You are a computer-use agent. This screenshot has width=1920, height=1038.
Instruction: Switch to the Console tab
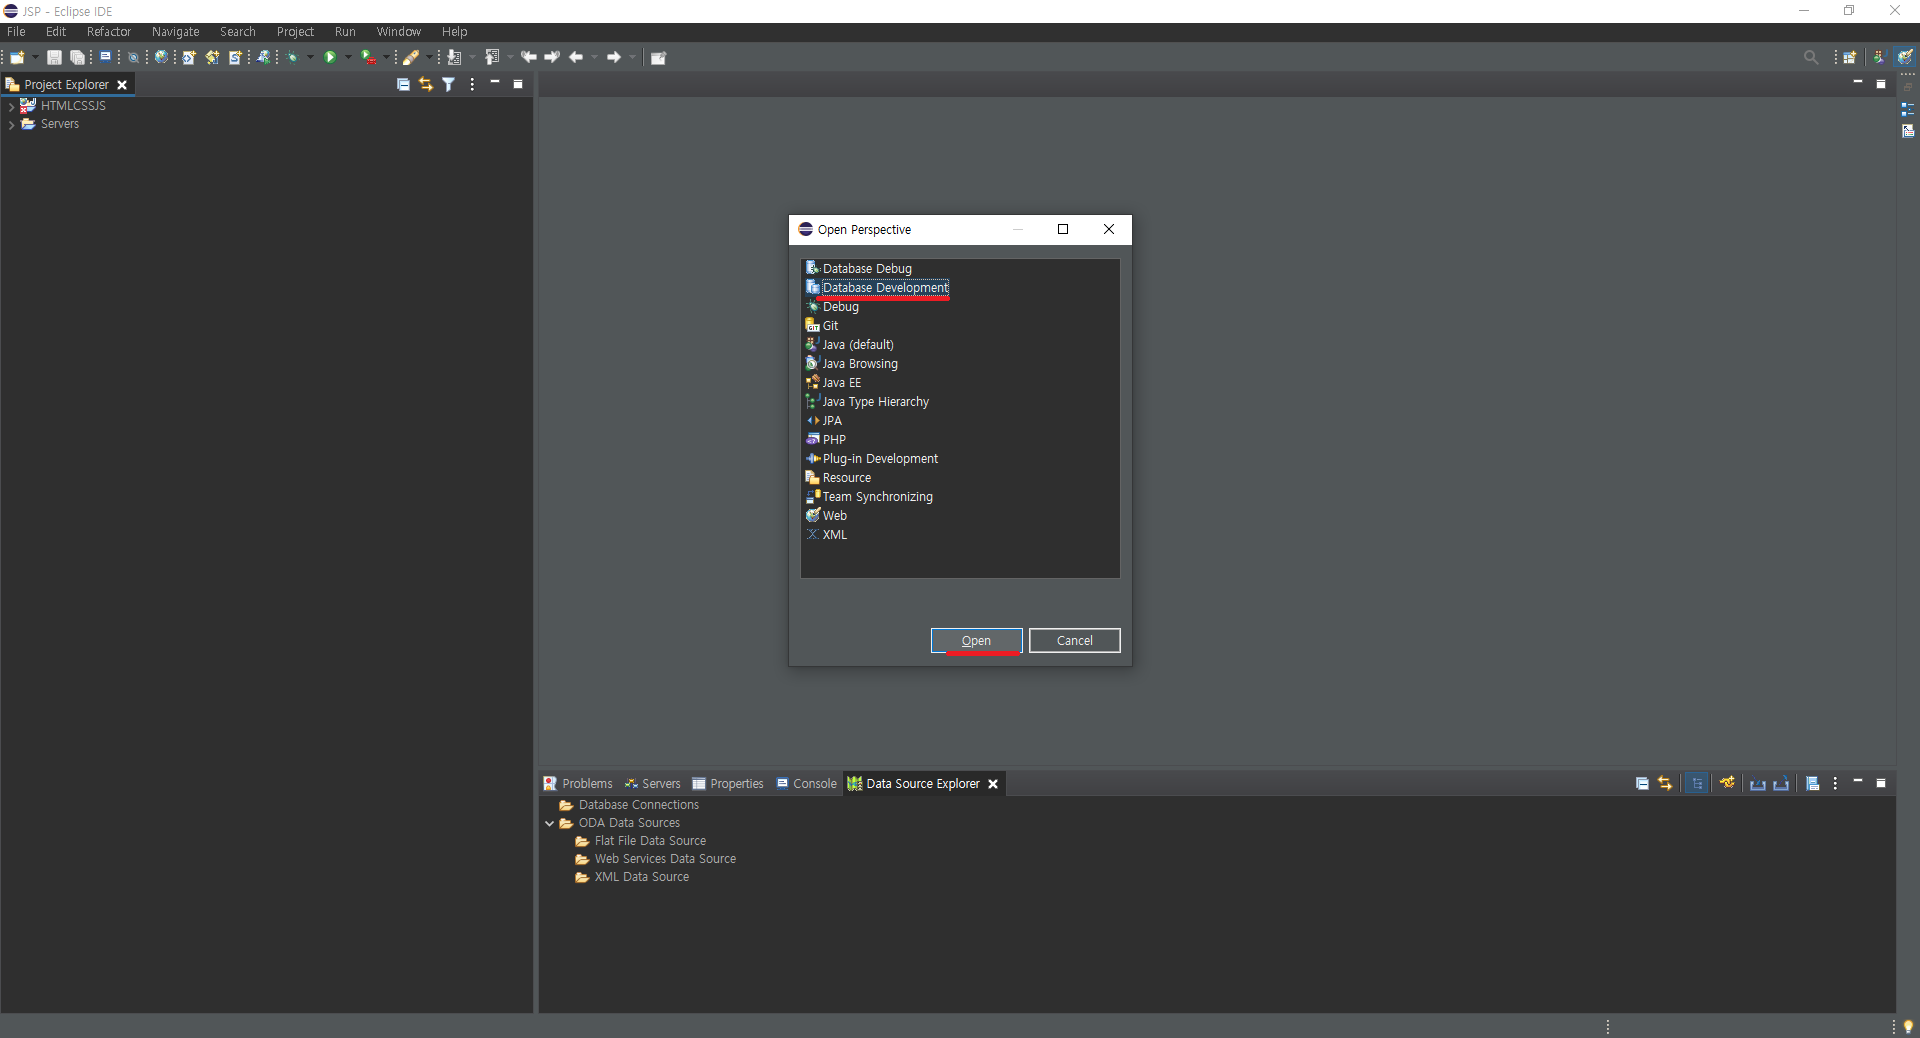(807, 784)
